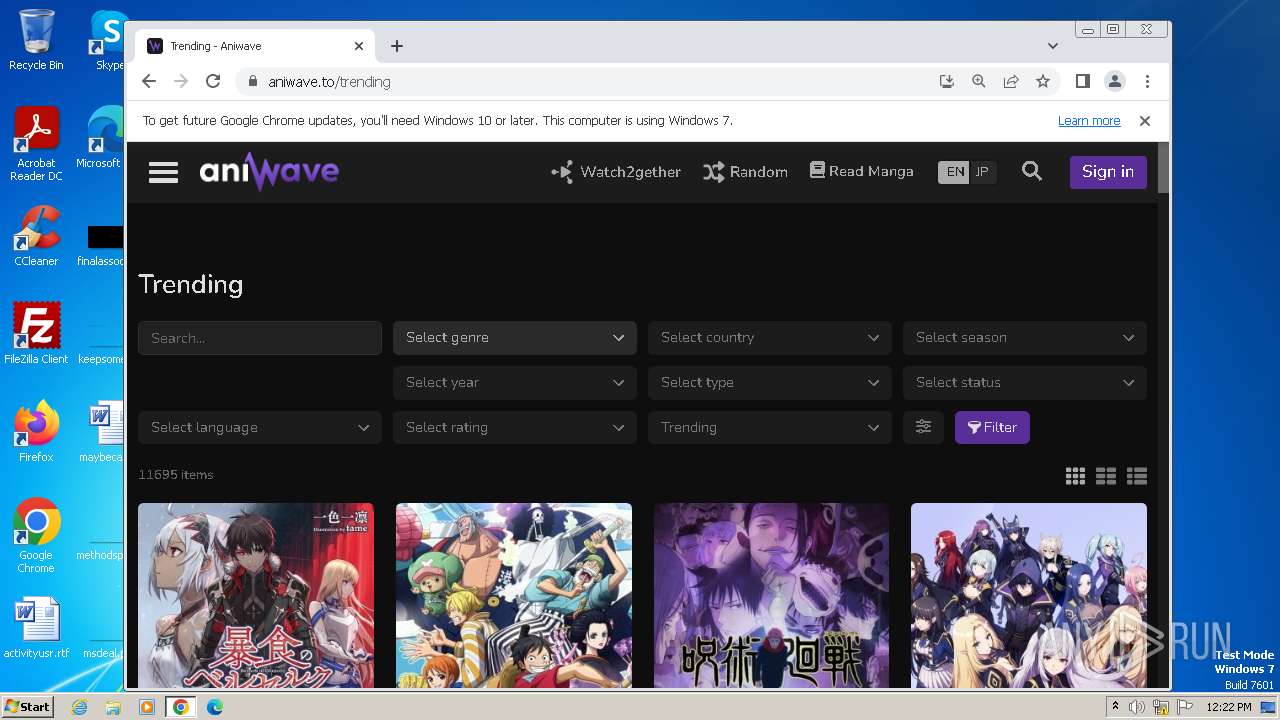The height and width of the screenshot is (720, 1280).
Task: Open the fourth poster with the group of girls
Action: [x=1029, y=595]
